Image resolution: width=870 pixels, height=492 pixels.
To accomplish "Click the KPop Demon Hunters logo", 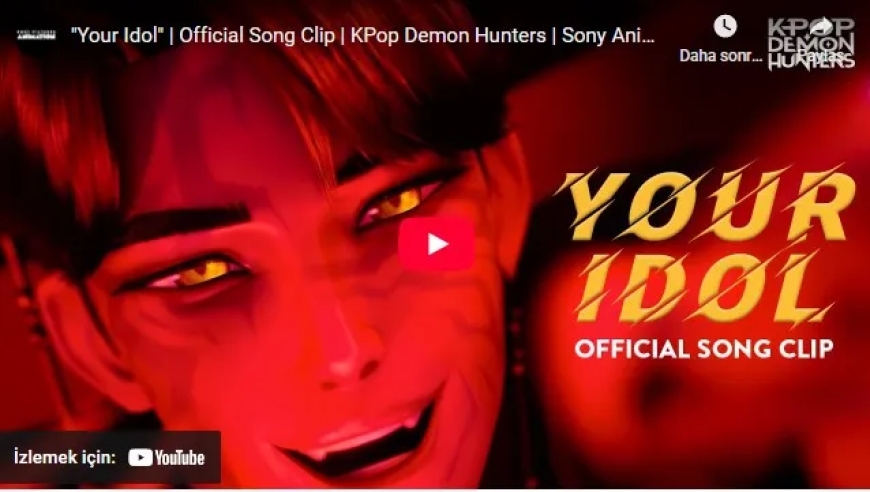I will pos(811,44).
